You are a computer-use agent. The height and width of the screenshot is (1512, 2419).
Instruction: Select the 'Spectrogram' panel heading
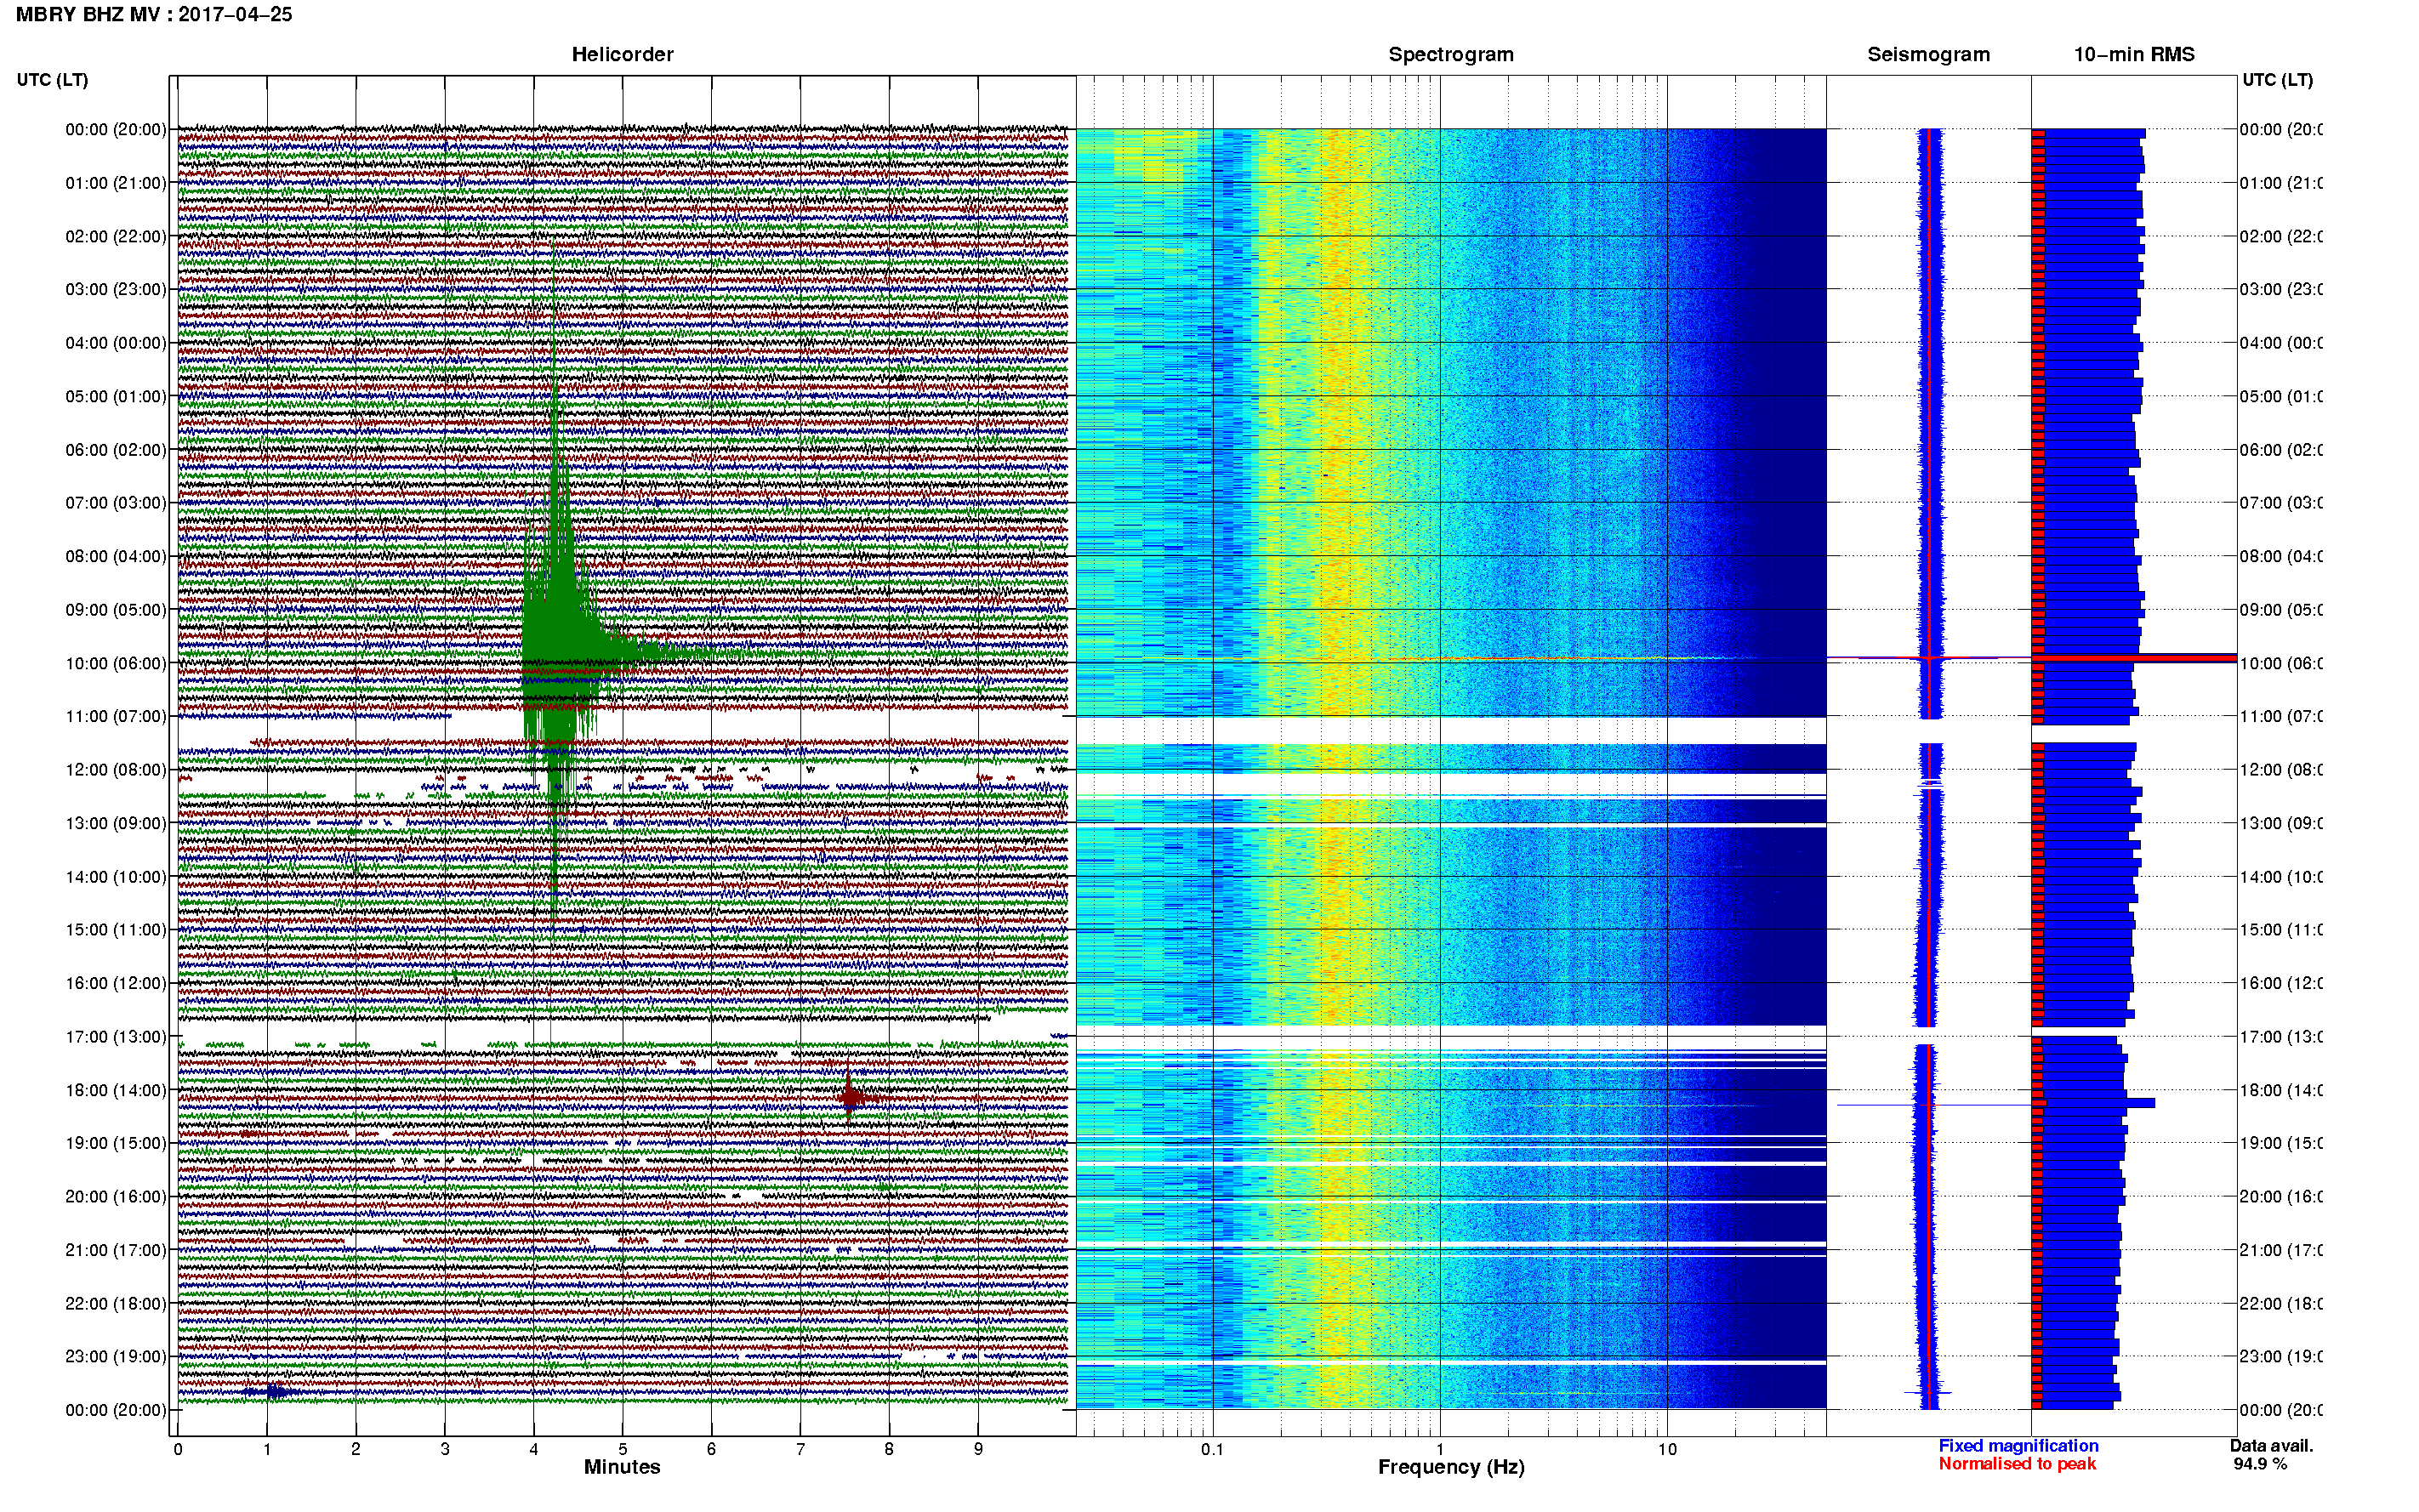1451,54
